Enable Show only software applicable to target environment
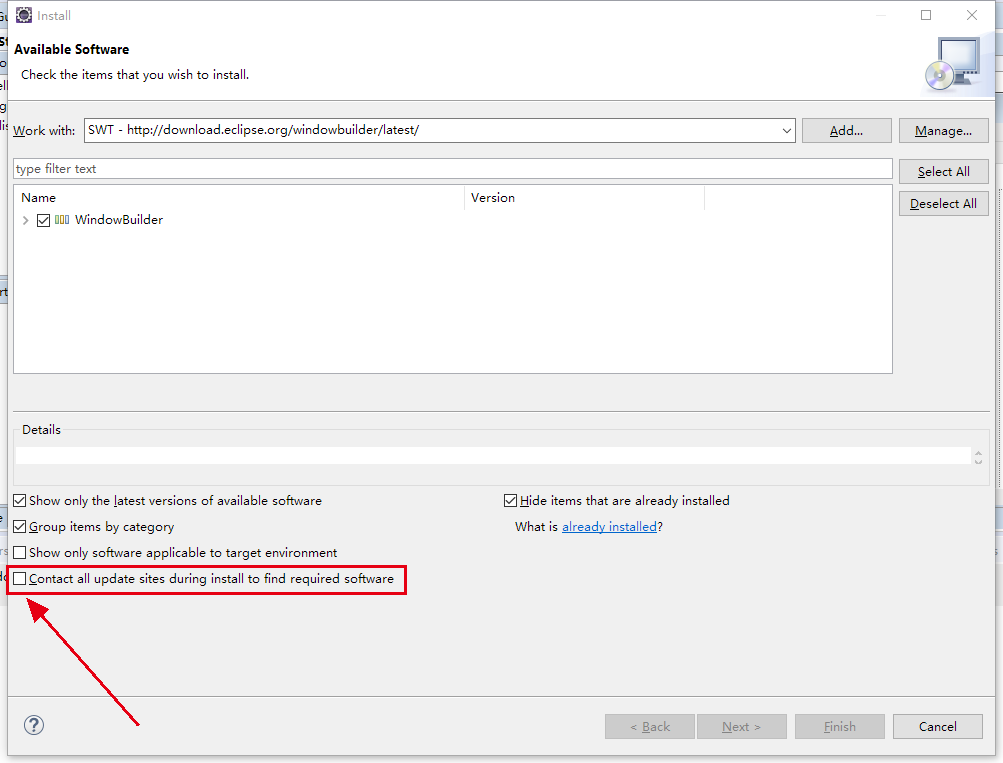This screenshot has width=1003, height=763. [x=20, y=552]
